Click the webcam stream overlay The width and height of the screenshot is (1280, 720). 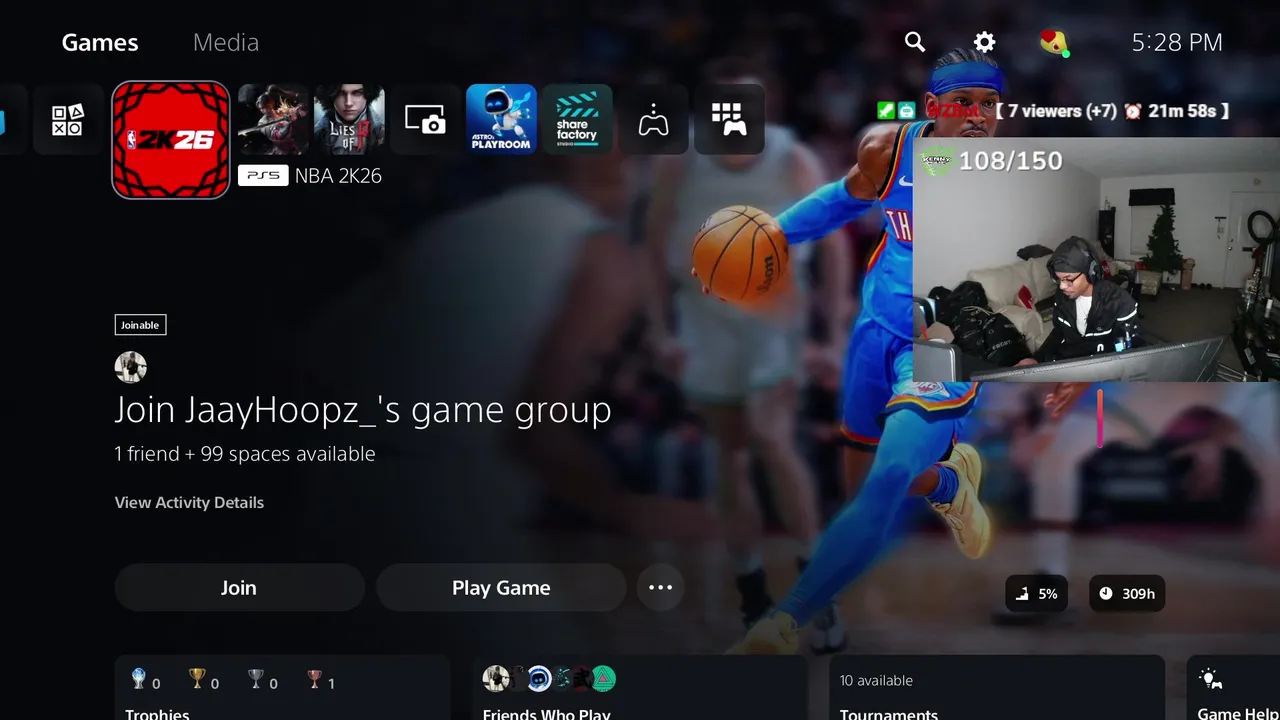coord(1096,260)
